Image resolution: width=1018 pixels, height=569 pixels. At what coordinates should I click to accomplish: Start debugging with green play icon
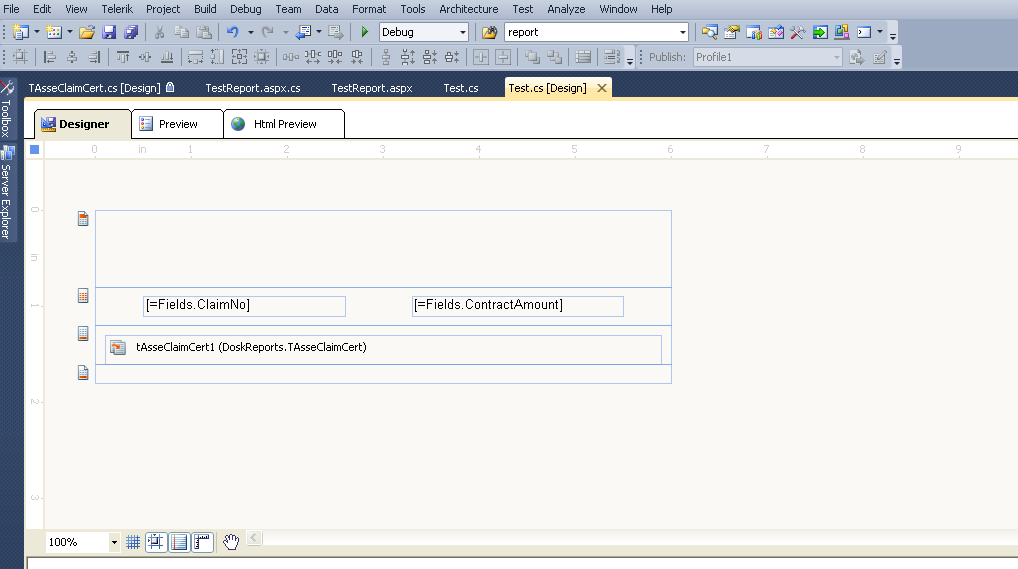364,32
